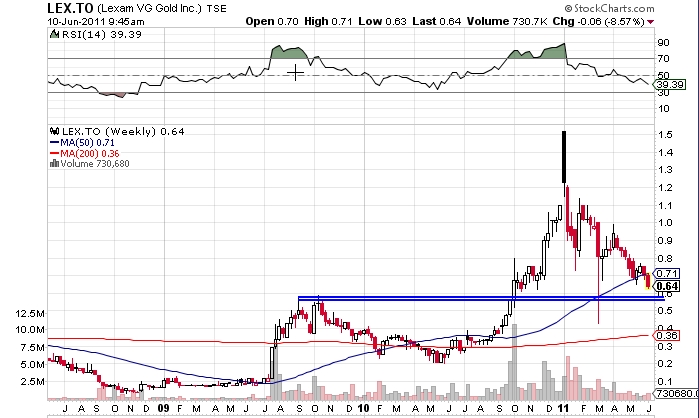This screenshot has height=418, width=699.
Task: Click the blue line swatch for MA(50)
Action: point(54,143)
